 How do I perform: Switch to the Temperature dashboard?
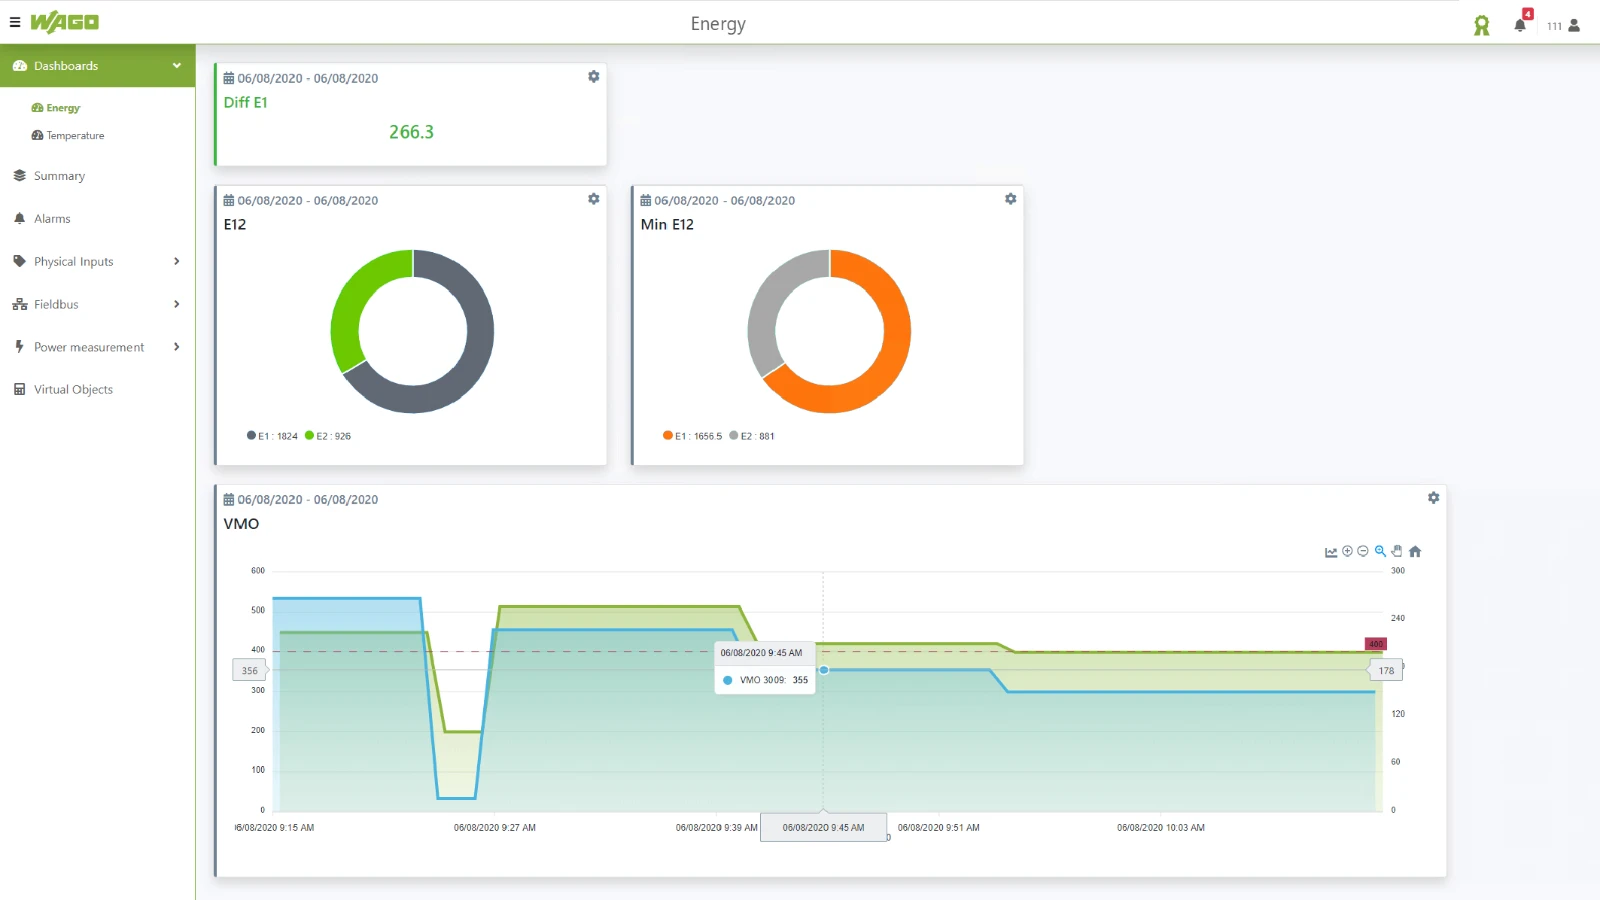point(75,135)
